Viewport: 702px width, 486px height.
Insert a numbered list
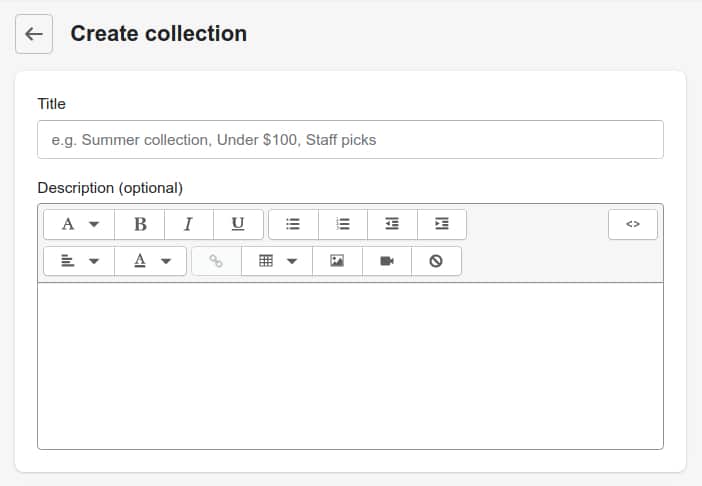(343, 224)
